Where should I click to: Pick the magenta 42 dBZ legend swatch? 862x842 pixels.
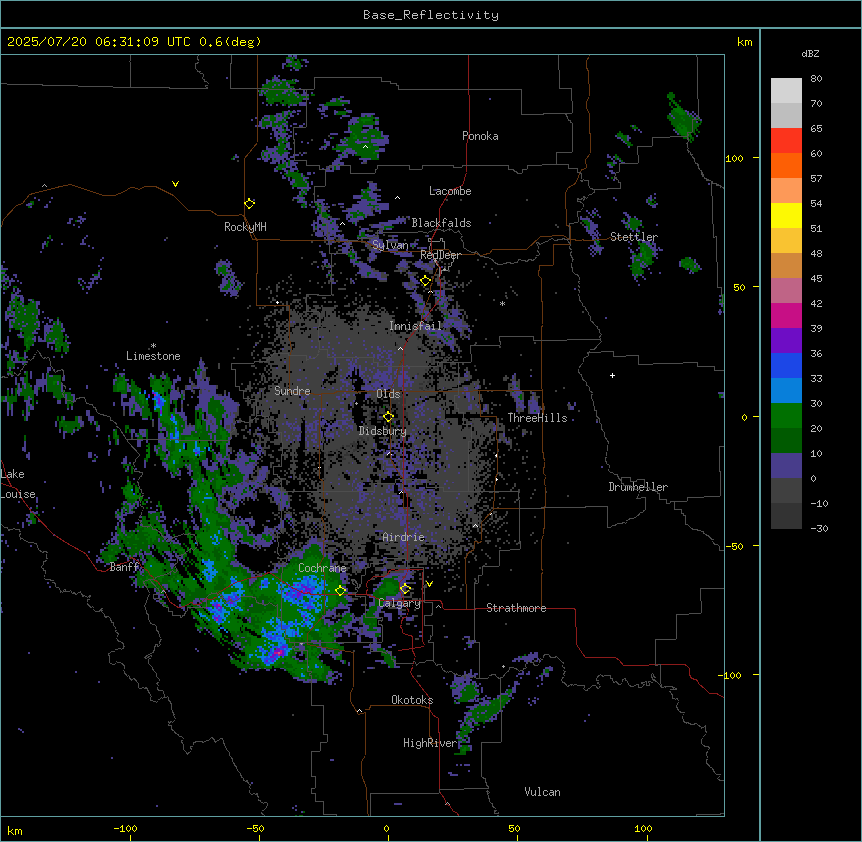pos(786,315)
